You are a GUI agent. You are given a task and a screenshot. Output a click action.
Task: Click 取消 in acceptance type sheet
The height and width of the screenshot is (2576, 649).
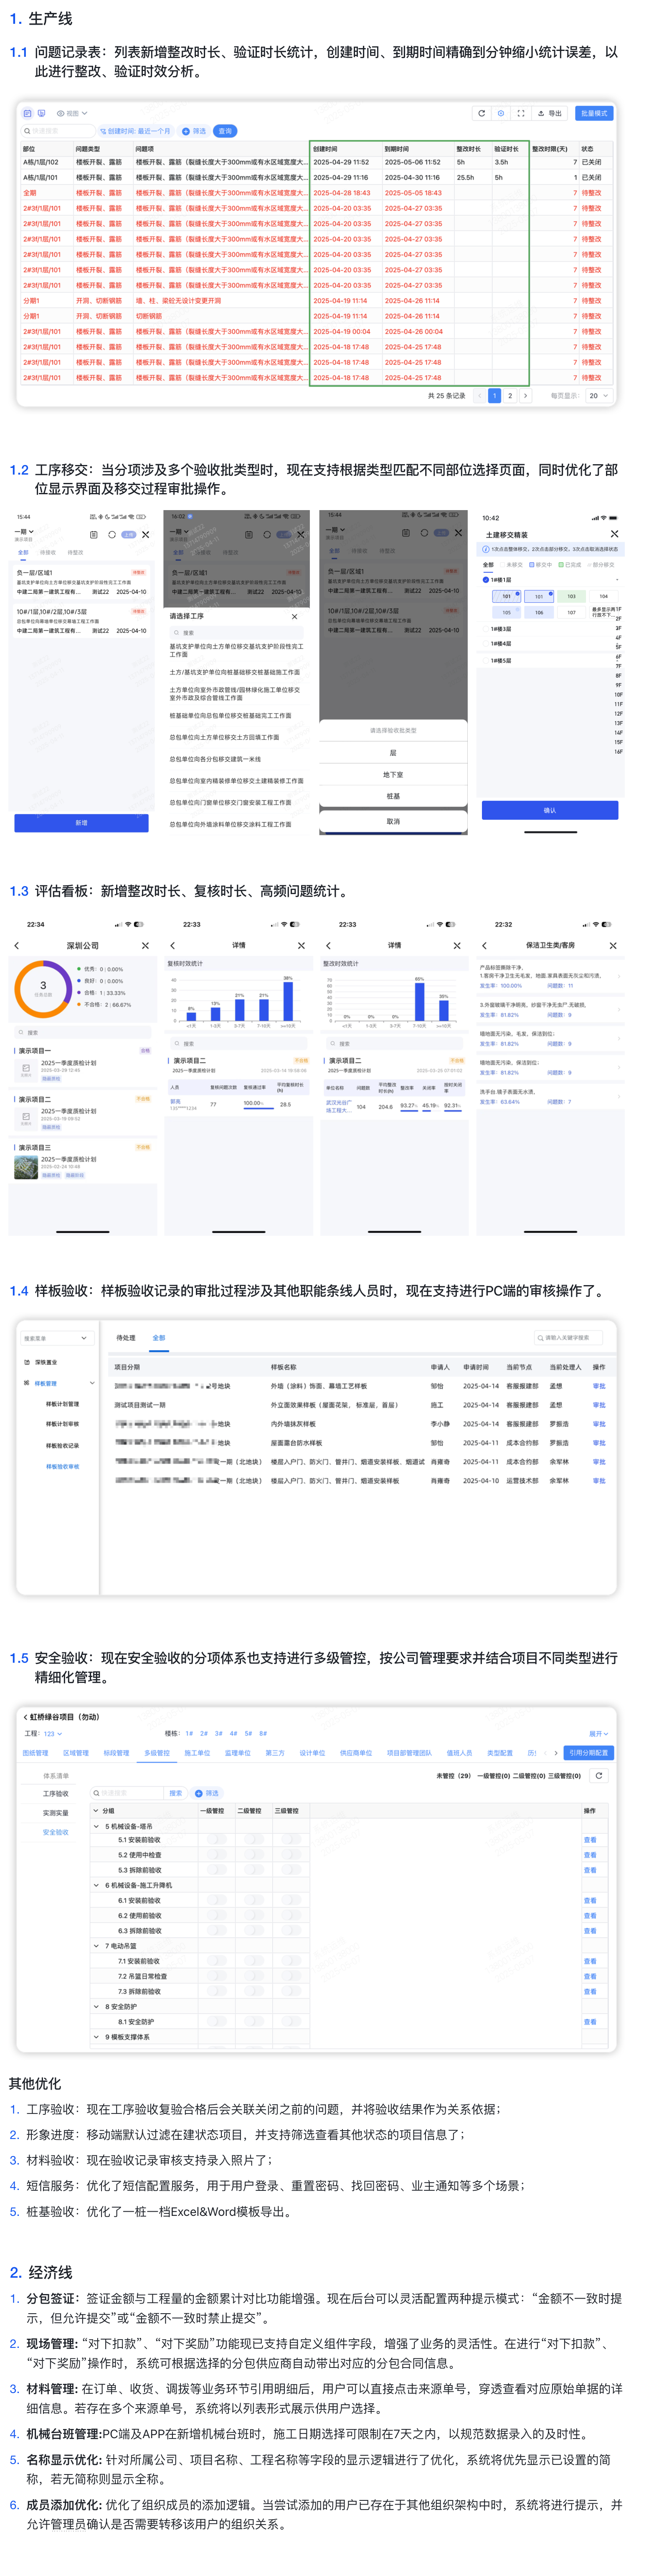click(393, 821)
